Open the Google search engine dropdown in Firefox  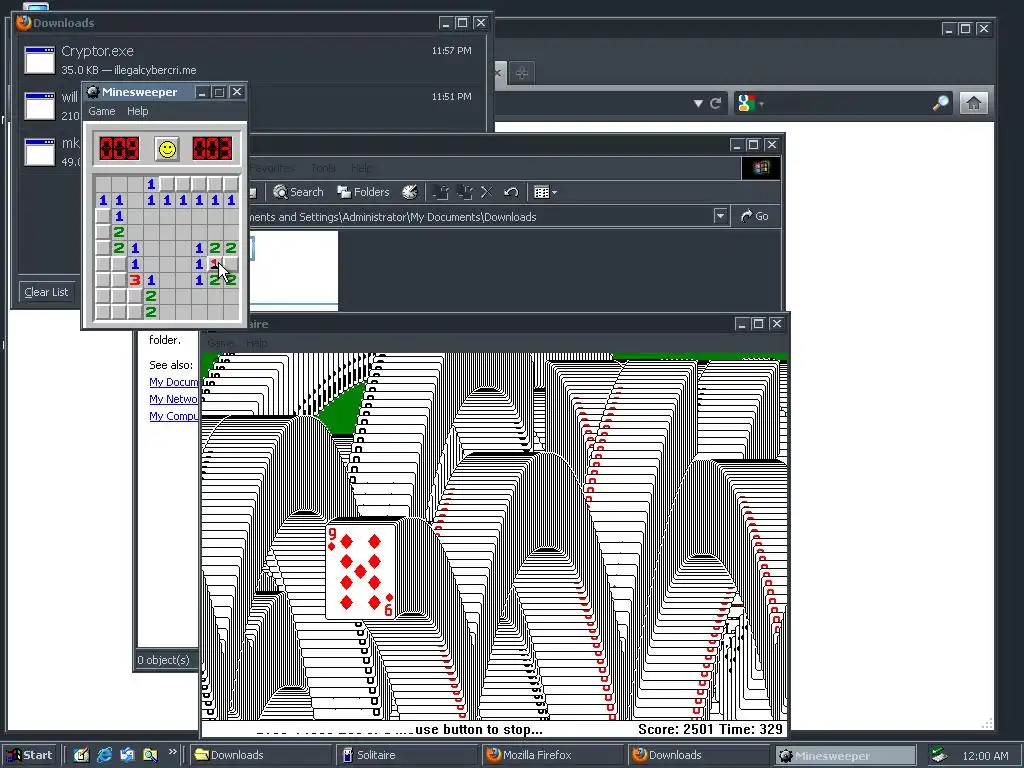click(750, 103)
